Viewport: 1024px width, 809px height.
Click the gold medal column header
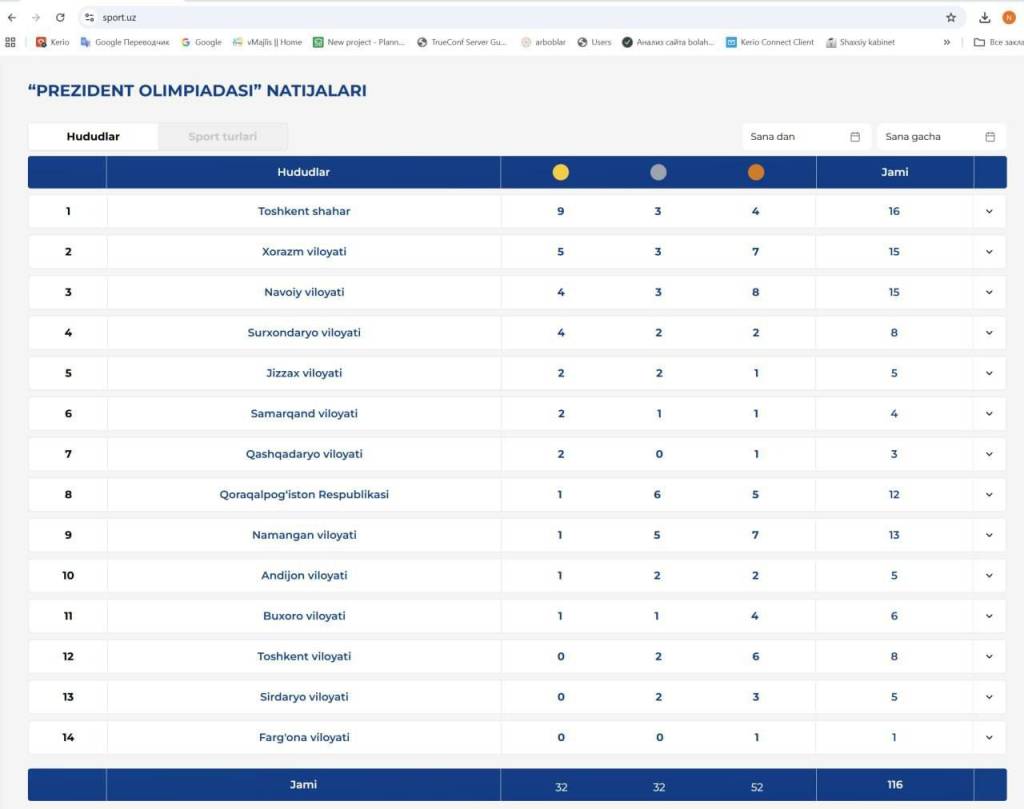click(561, 172)
